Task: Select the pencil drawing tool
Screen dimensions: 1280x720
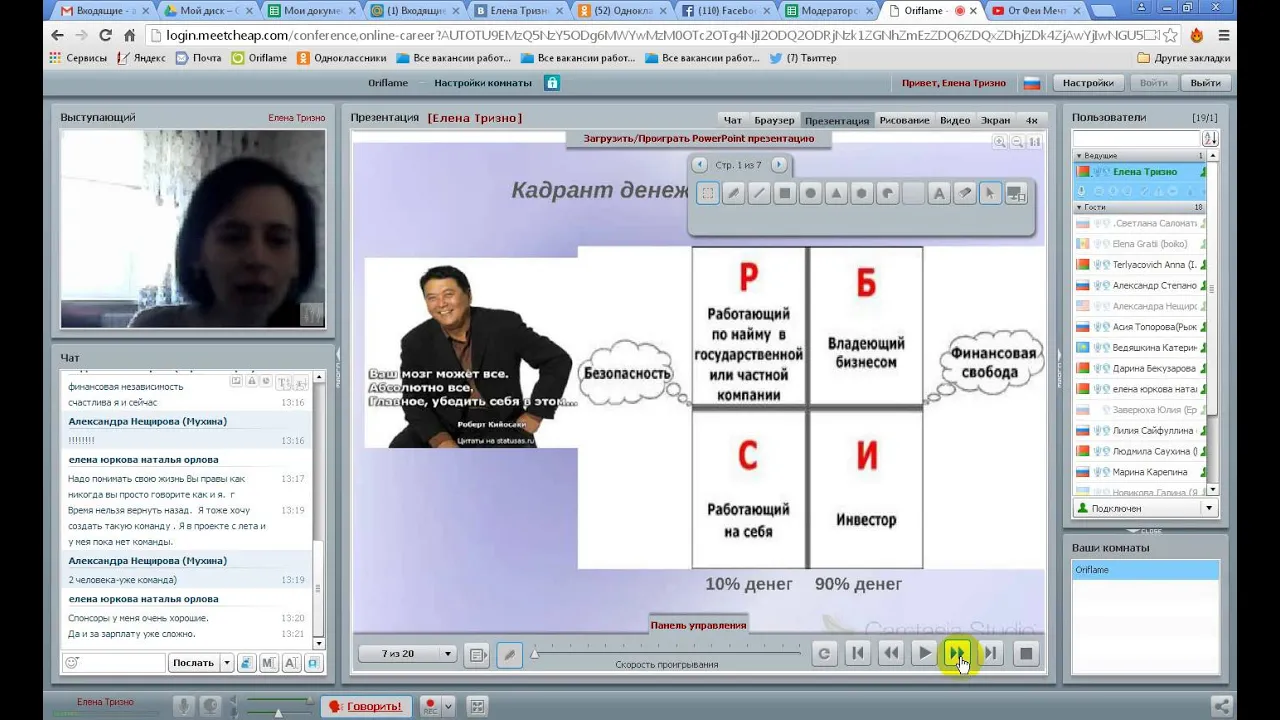Action: [x=733, y=194]
